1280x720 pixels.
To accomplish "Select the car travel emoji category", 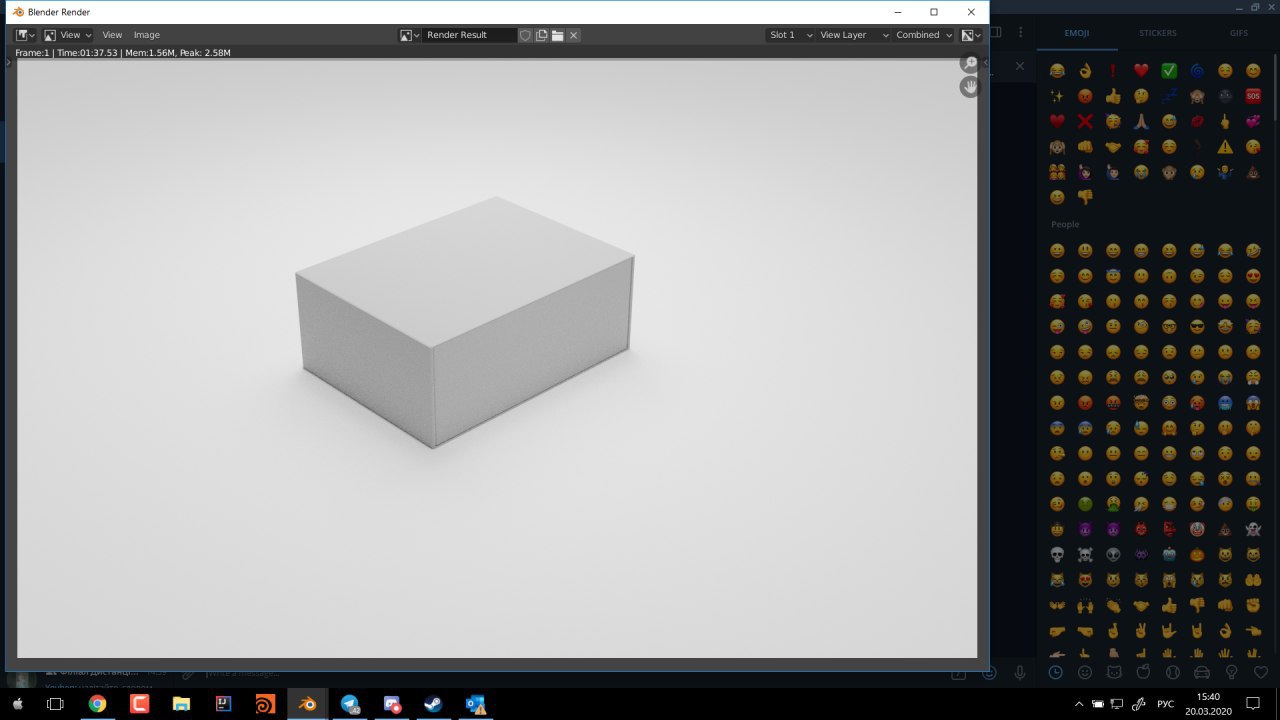I will [1203, 672].
